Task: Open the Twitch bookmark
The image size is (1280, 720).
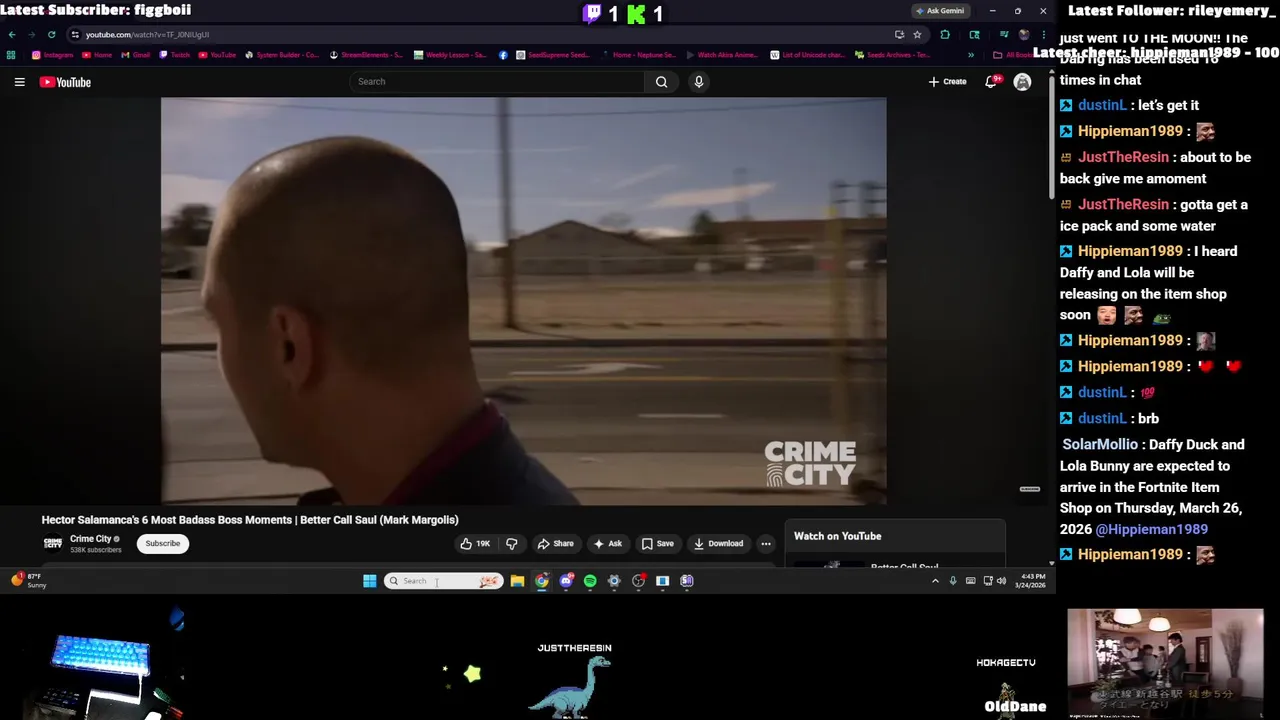Action: [x=175, y=55]
